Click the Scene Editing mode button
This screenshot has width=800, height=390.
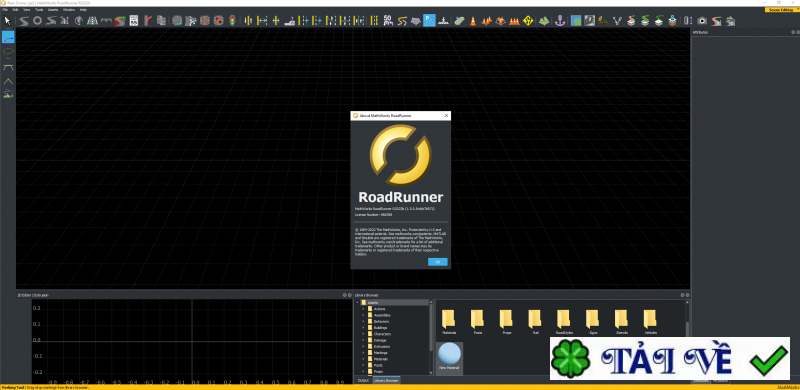pyautogui.click(x=782, y=10)
